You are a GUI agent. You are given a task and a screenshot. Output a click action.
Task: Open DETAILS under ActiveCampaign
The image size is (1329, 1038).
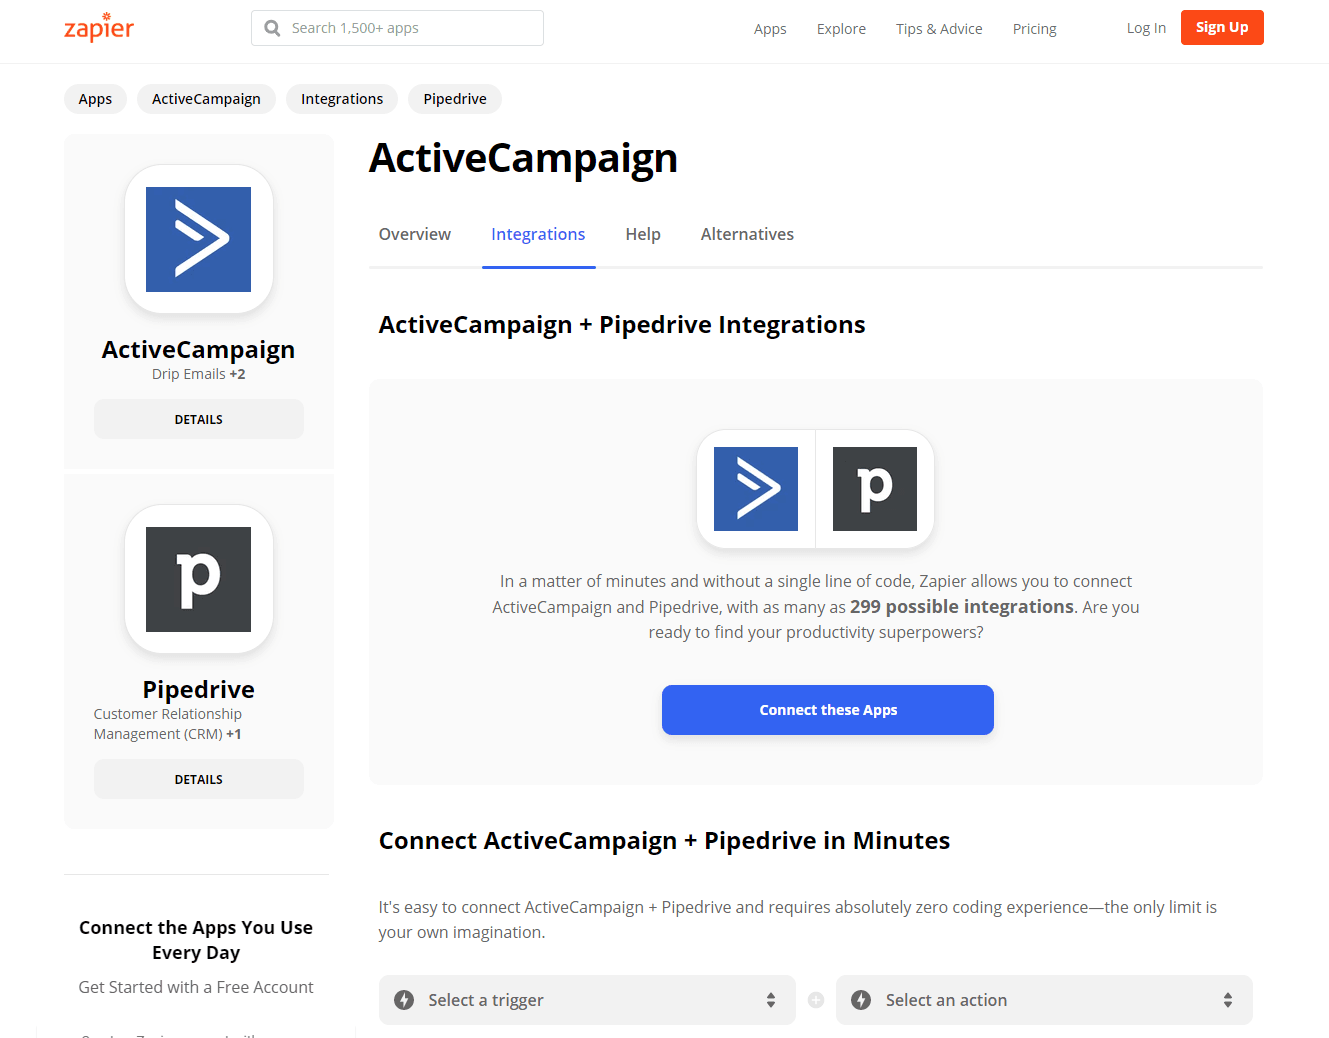click(x=199, y=419)
